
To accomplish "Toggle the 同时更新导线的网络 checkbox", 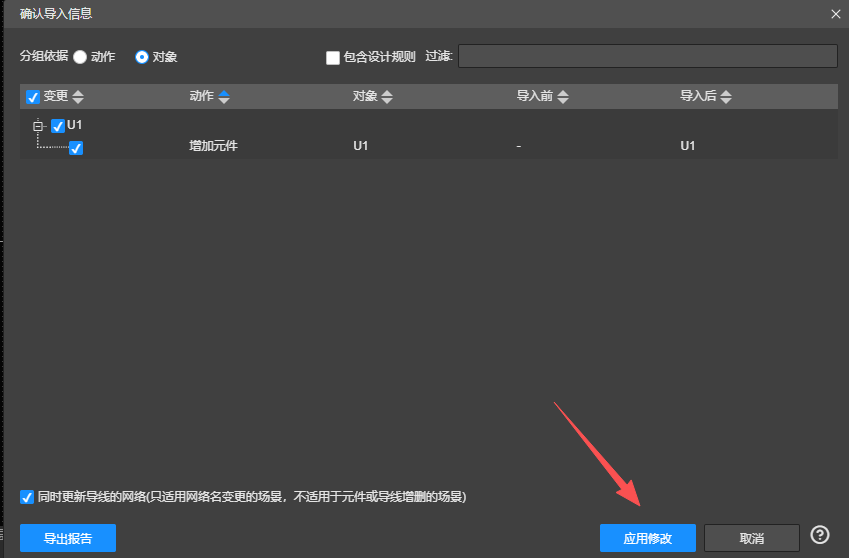I will coord(27,497).
